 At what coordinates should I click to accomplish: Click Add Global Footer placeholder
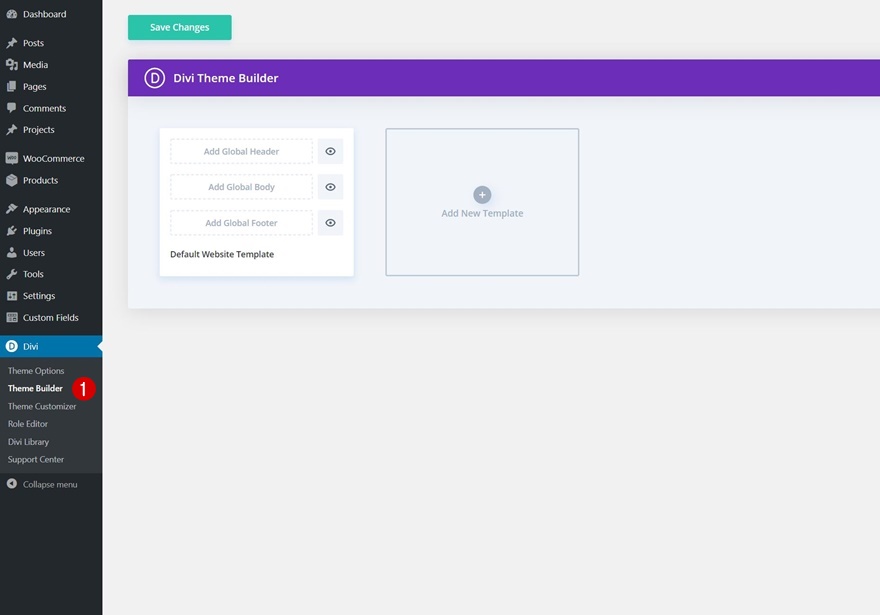pos(241,223)
